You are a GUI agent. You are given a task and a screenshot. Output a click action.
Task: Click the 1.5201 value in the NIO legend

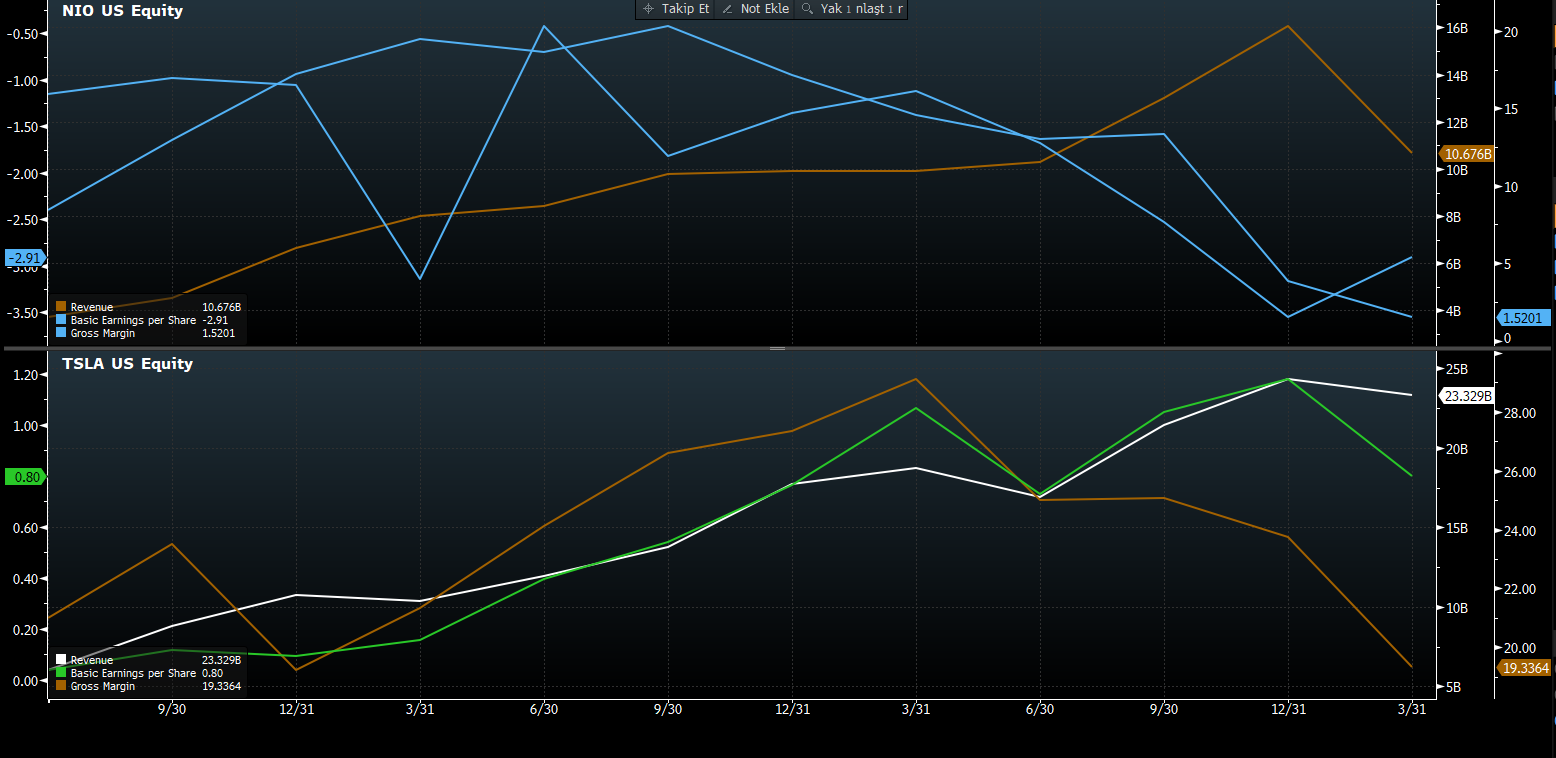pos(219,333)
